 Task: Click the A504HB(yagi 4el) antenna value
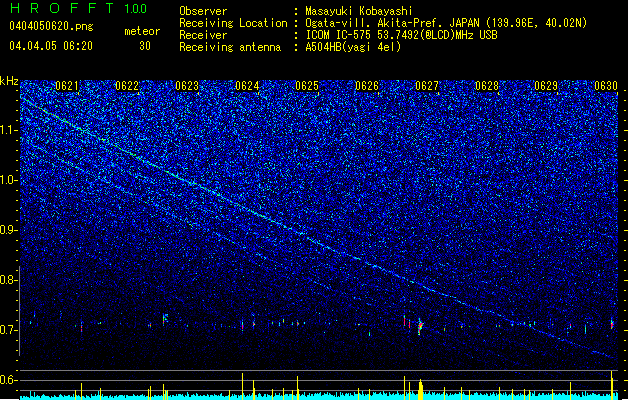[353, 47]
